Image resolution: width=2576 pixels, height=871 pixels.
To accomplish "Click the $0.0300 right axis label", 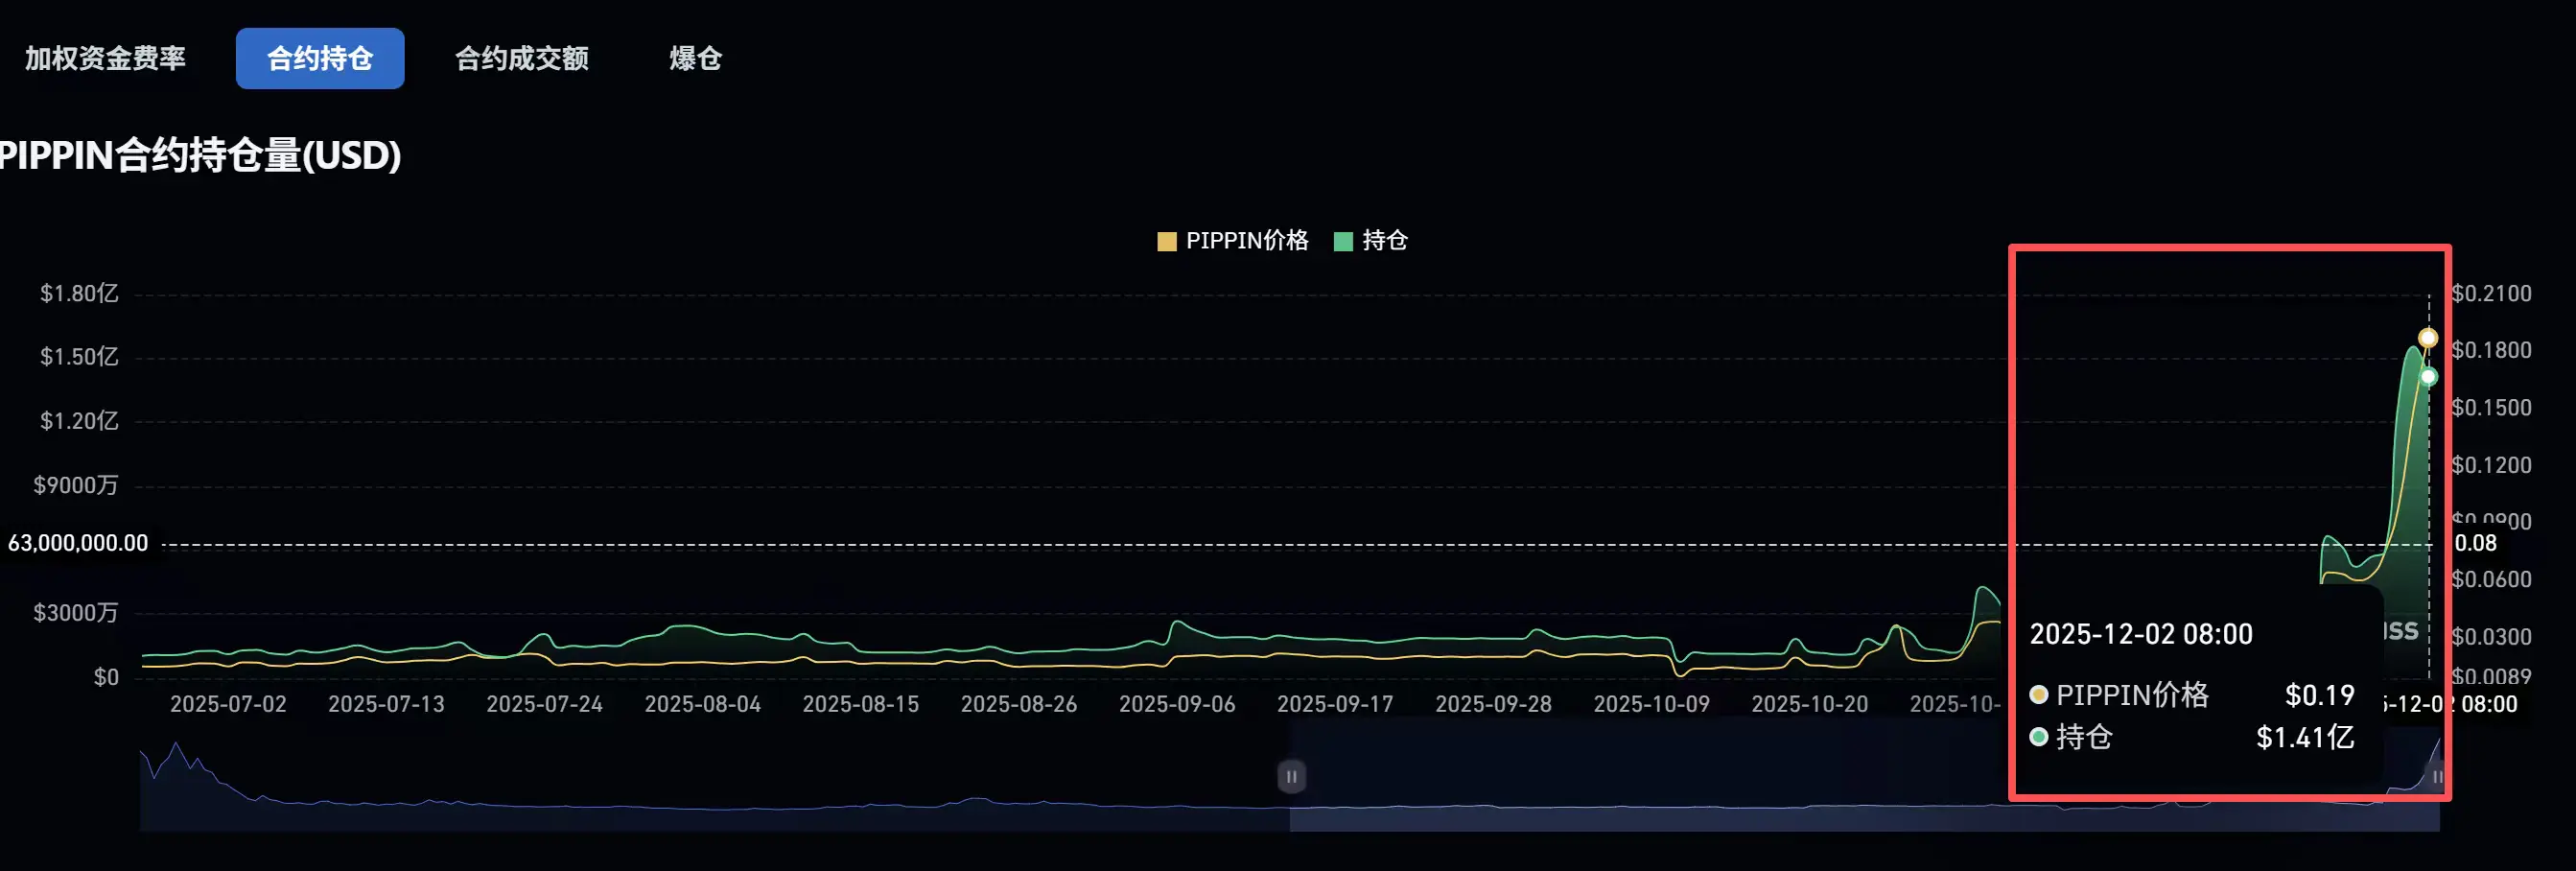I will 2491,636.
